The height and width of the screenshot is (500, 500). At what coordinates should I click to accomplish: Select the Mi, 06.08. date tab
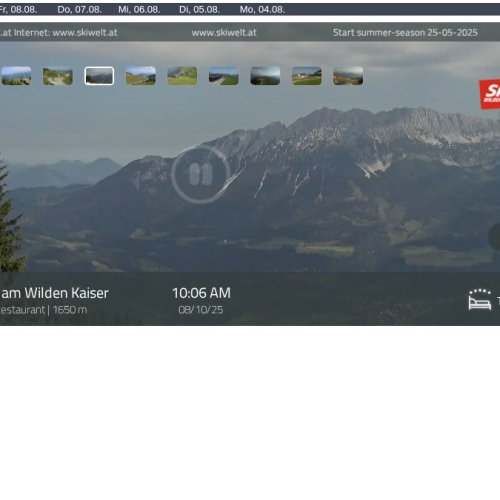(x=139, y=10)
